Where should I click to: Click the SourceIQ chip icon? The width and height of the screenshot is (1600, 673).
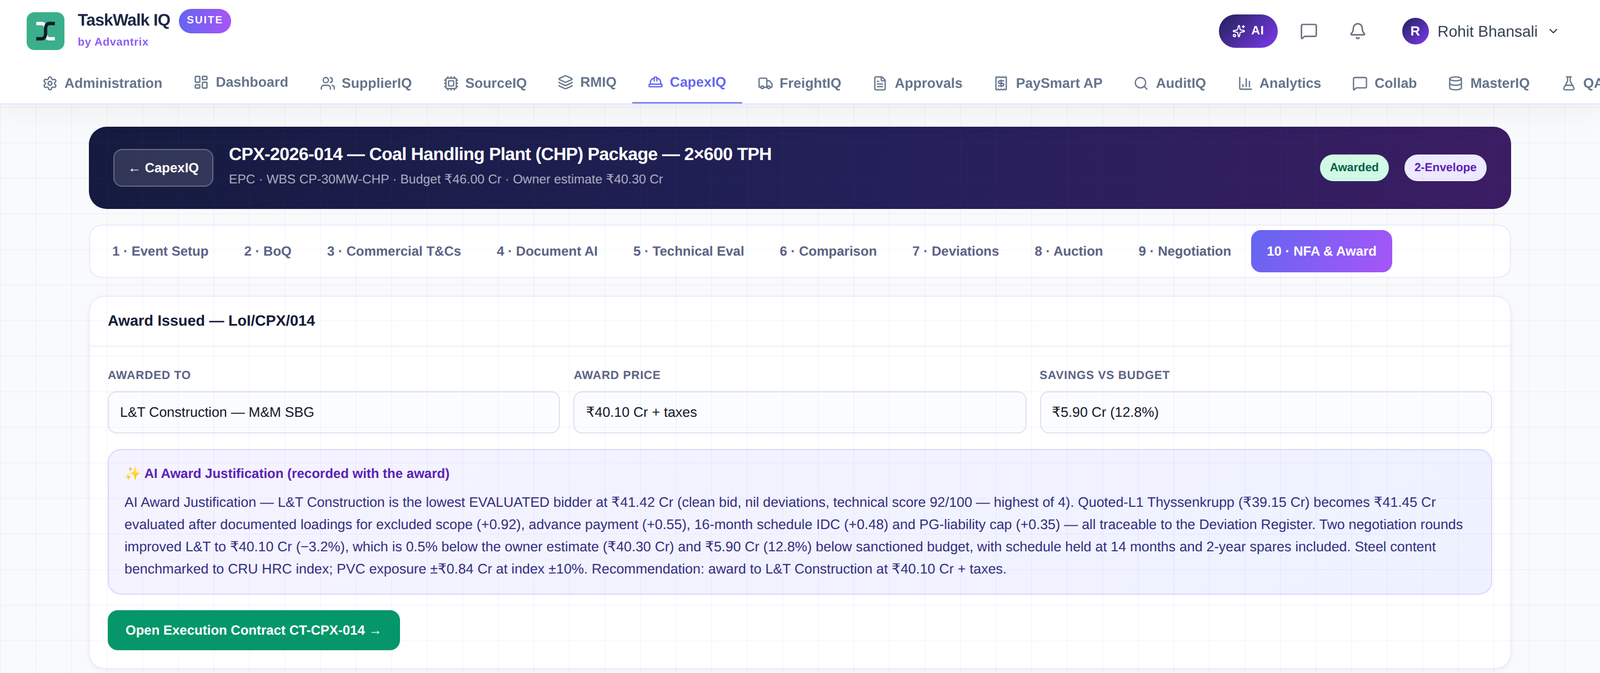coord(451,83)
